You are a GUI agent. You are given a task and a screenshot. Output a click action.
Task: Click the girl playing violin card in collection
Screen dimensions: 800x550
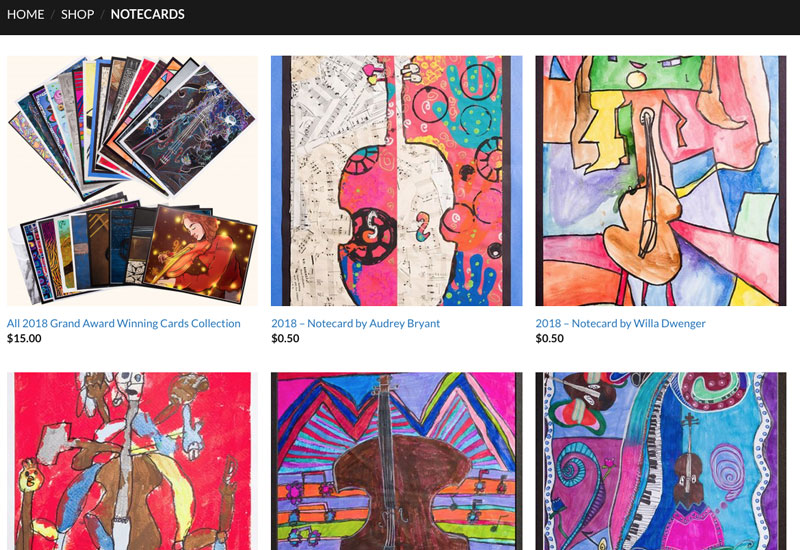click(x=200, y=253)
